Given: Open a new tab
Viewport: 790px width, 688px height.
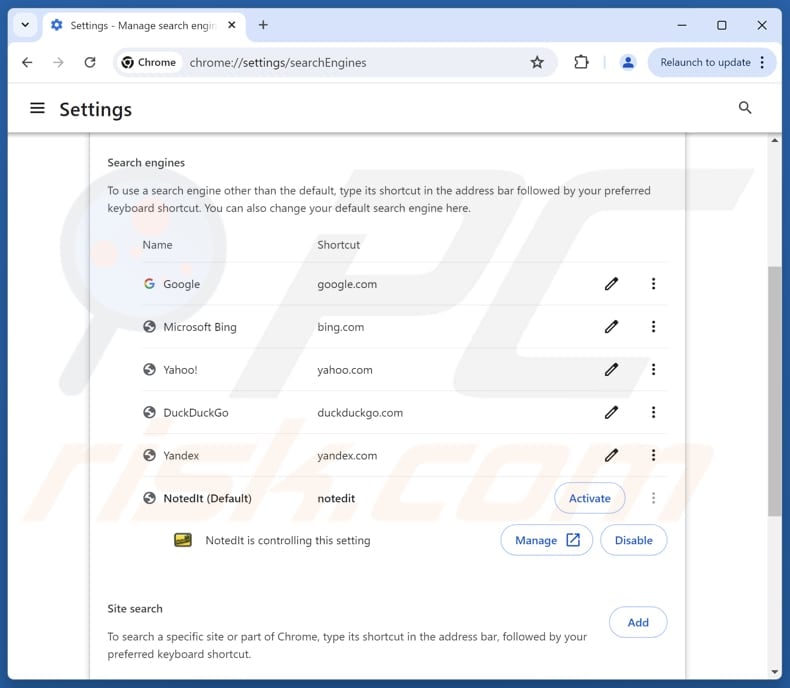Looking at the screenshot, I should click(263, 25).
